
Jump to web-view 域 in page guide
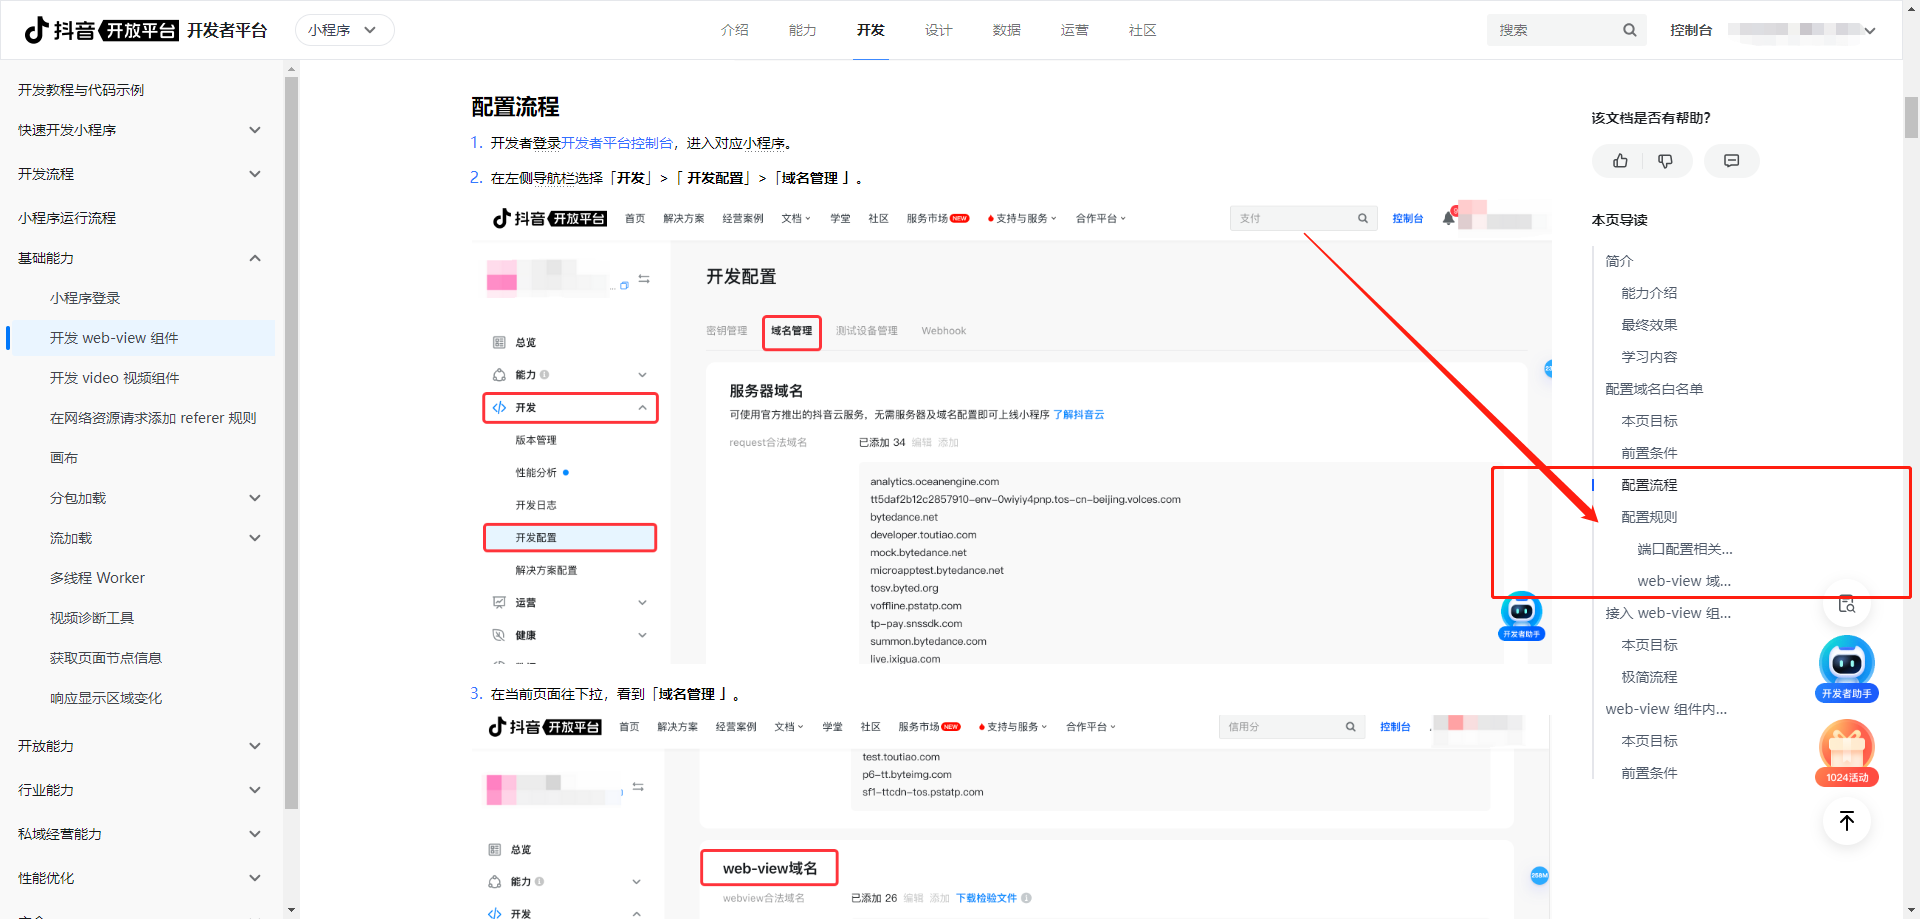(1684, 581)
